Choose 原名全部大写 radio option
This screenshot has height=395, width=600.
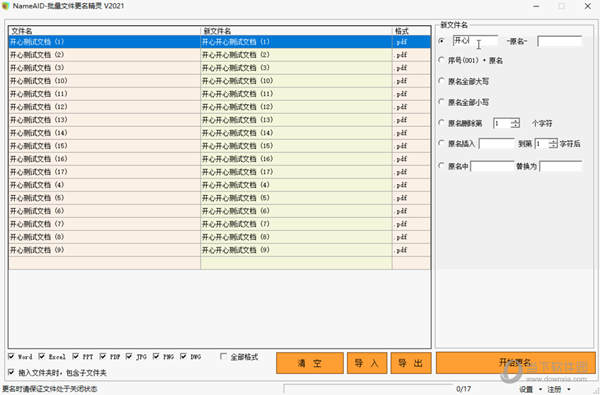click(442, 81)
